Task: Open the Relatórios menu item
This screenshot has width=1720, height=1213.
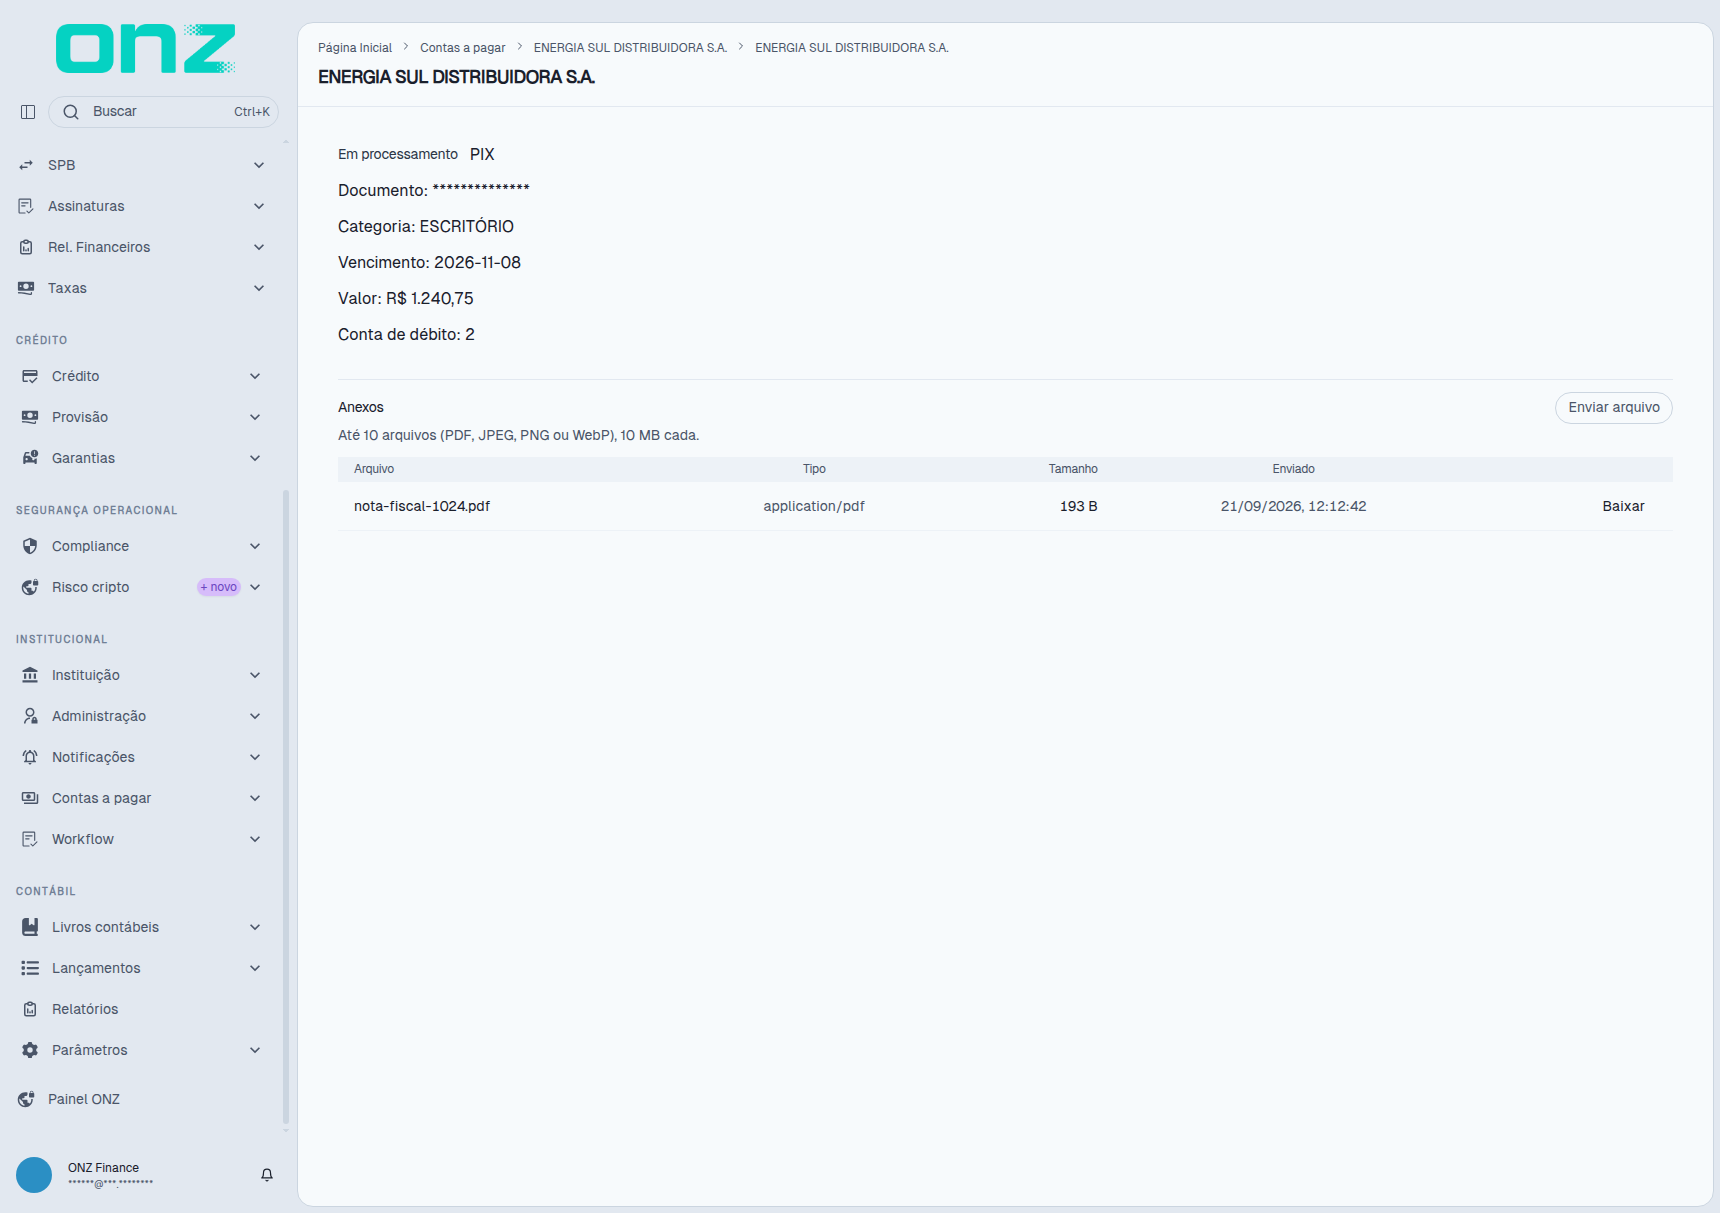Action: pos(141,1009)
